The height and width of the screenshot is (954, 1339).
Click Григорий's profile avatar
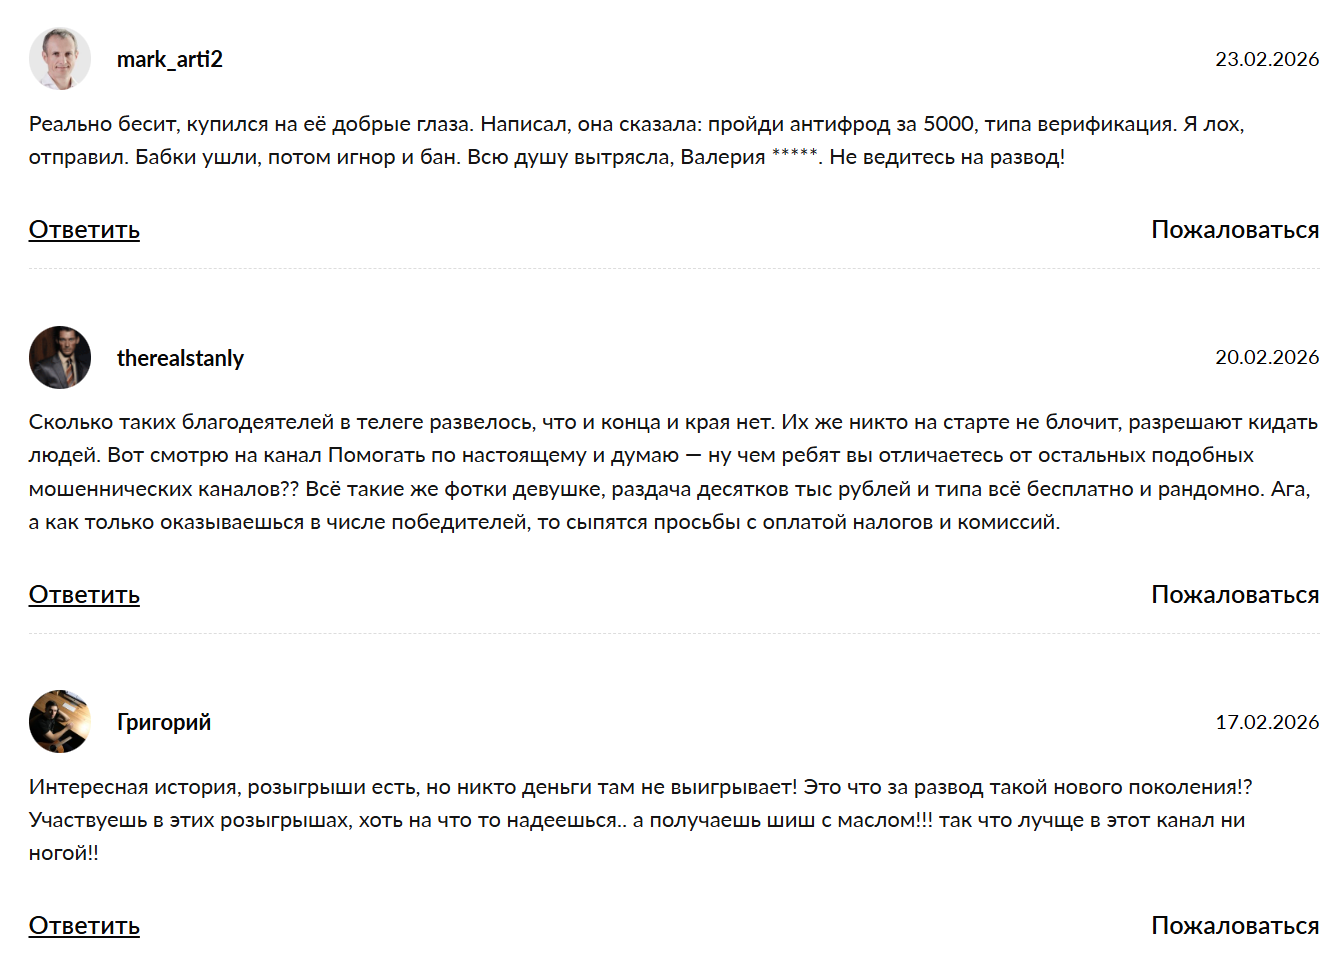(60, 722)
